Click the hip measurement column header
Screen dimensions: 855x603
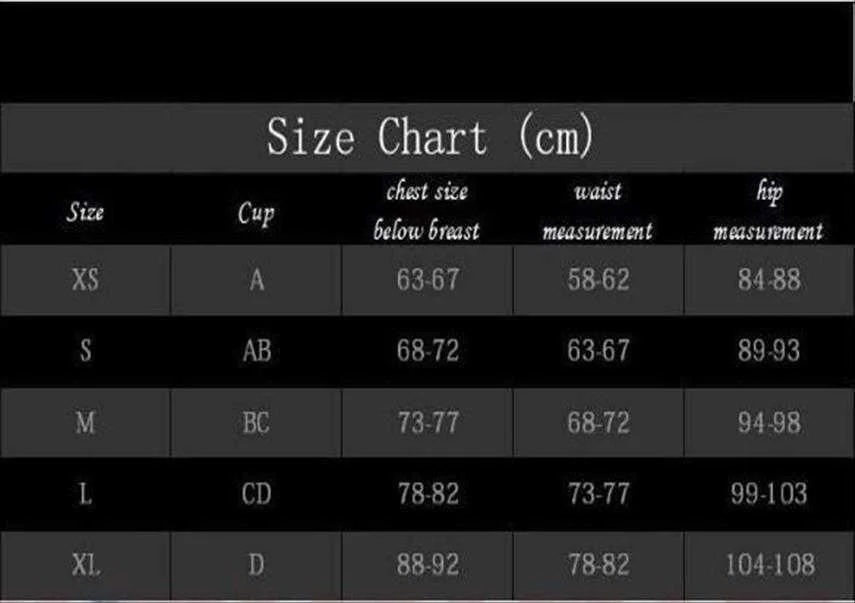pyautogui.click(x=768, y=210)
